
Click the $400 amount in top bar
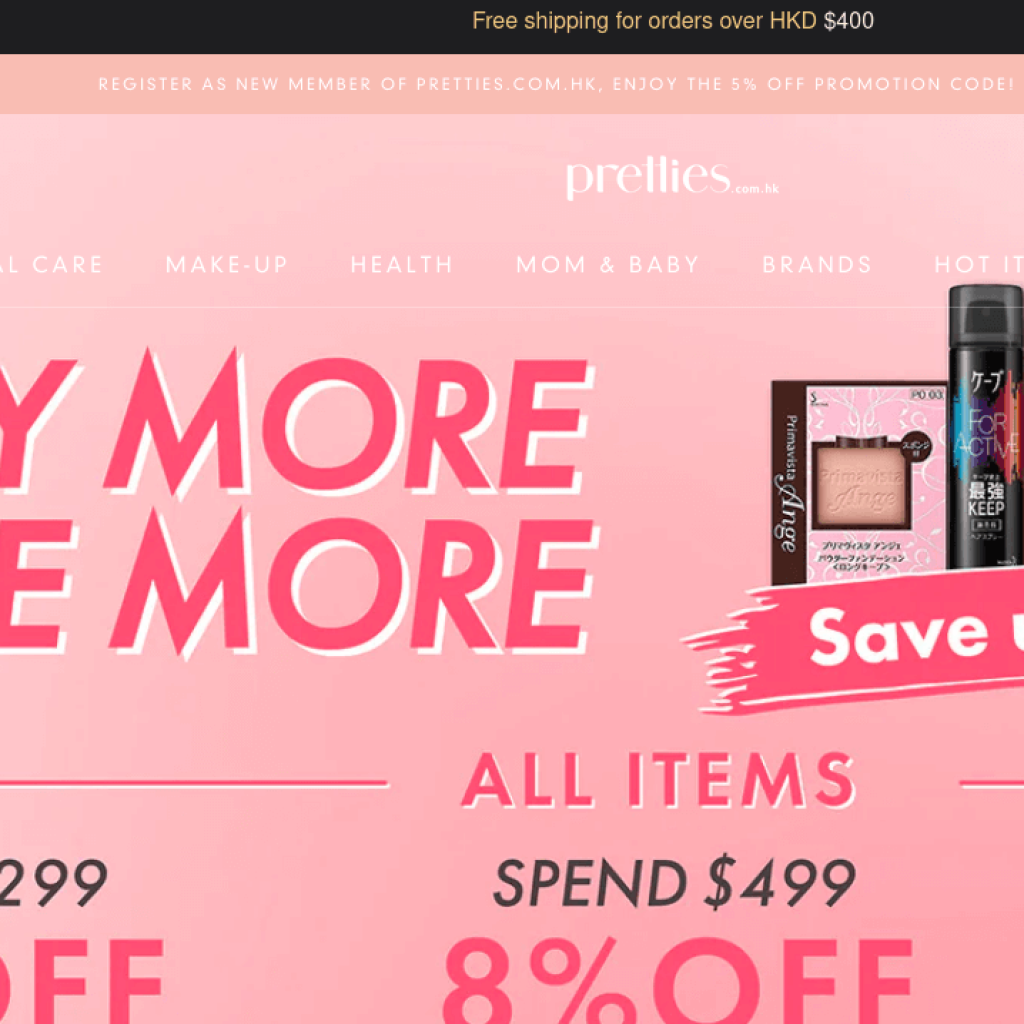click(848, 21)
